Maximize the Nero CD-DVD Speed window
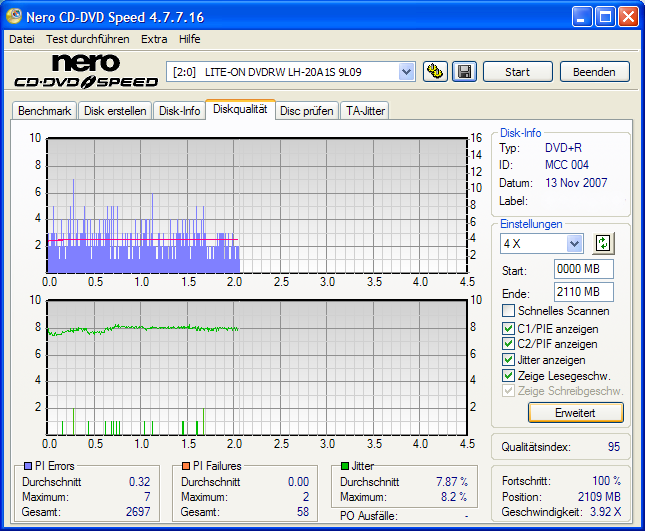The width and height of the screenshot is (645, 531). pos(605,16)
